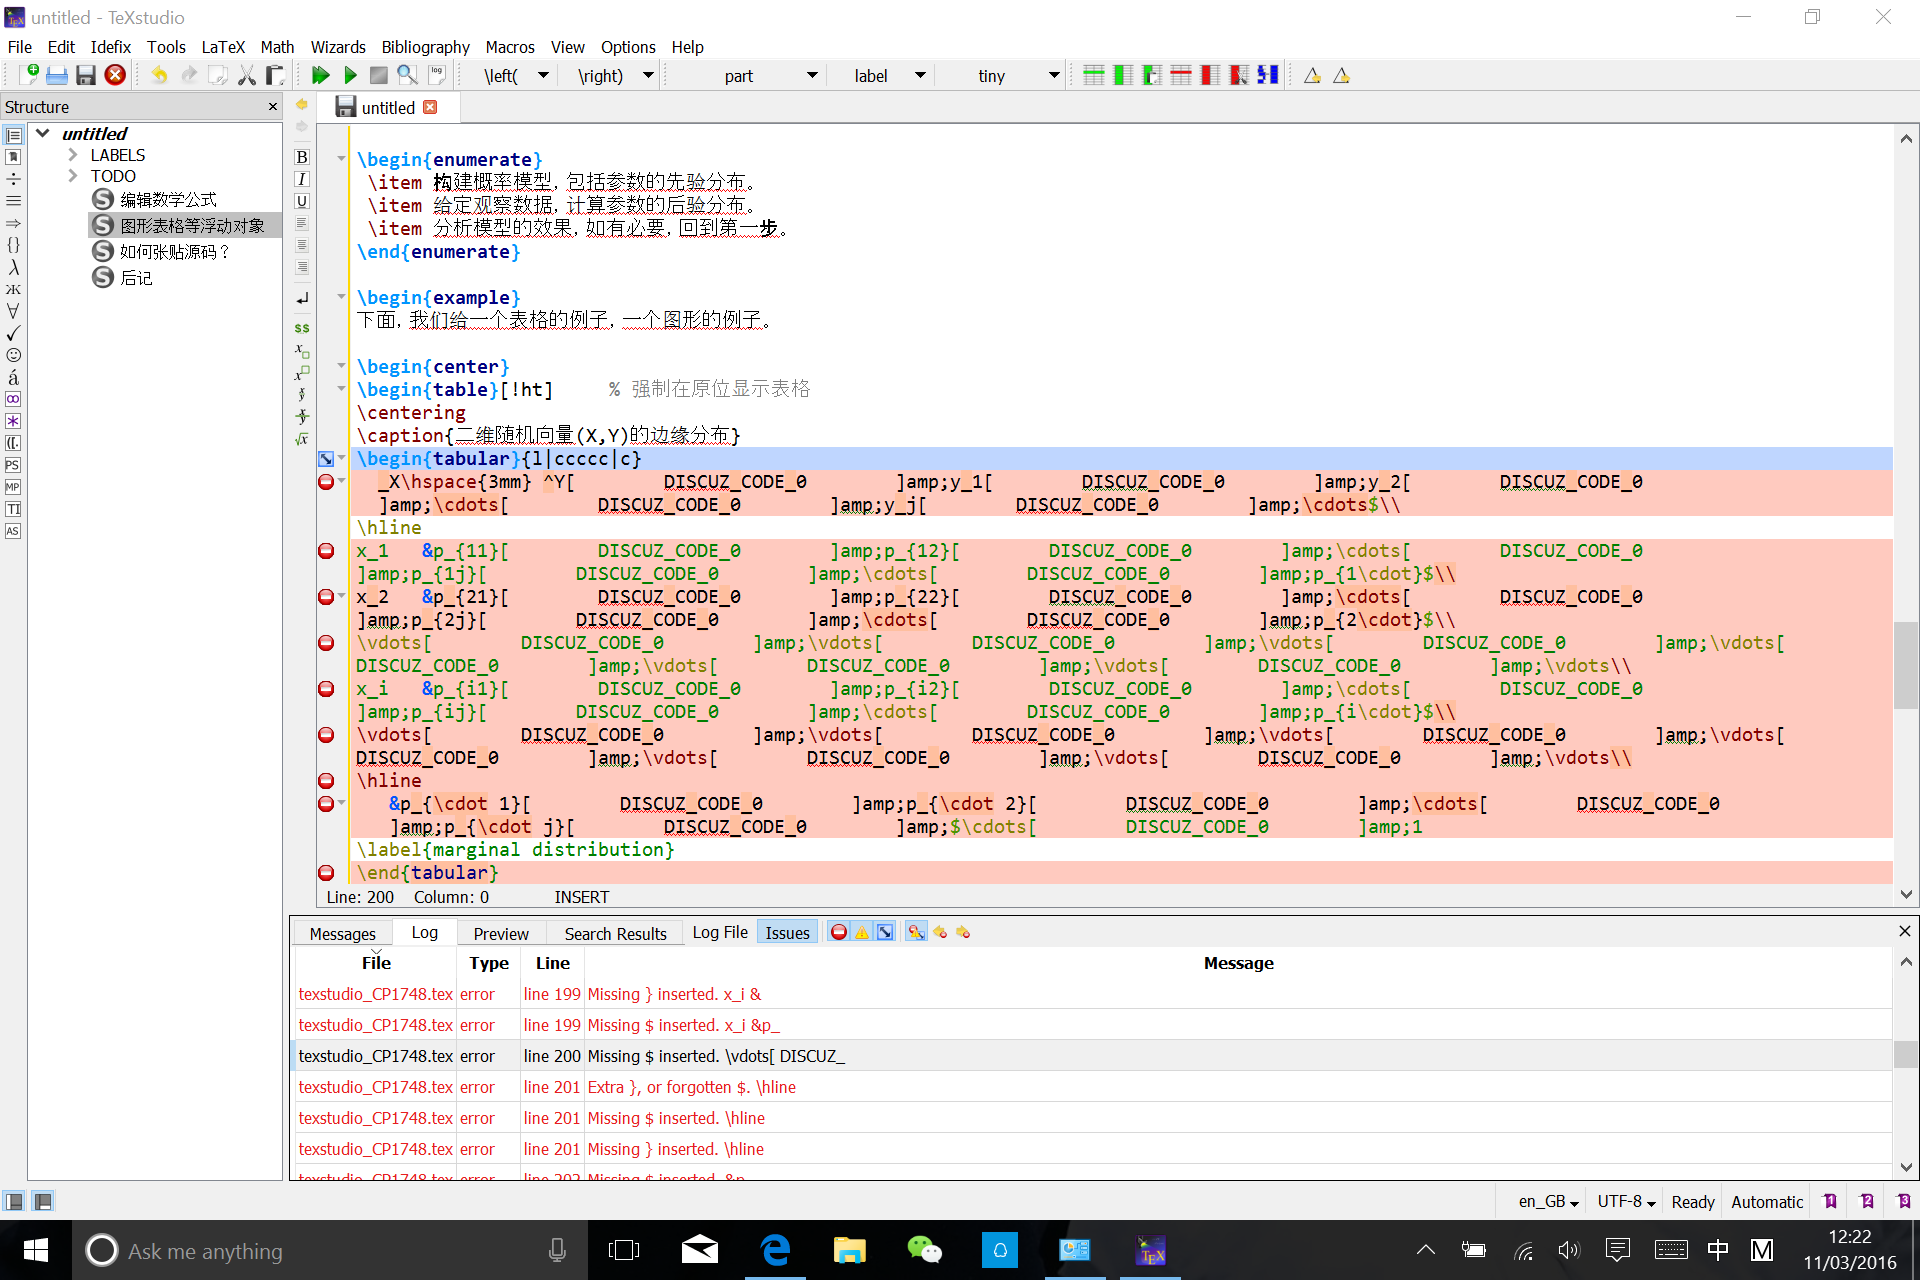1920x1280 pixels.
Task: Open WeChat from the Windows taskbar
Action: tap(924, 1250)
